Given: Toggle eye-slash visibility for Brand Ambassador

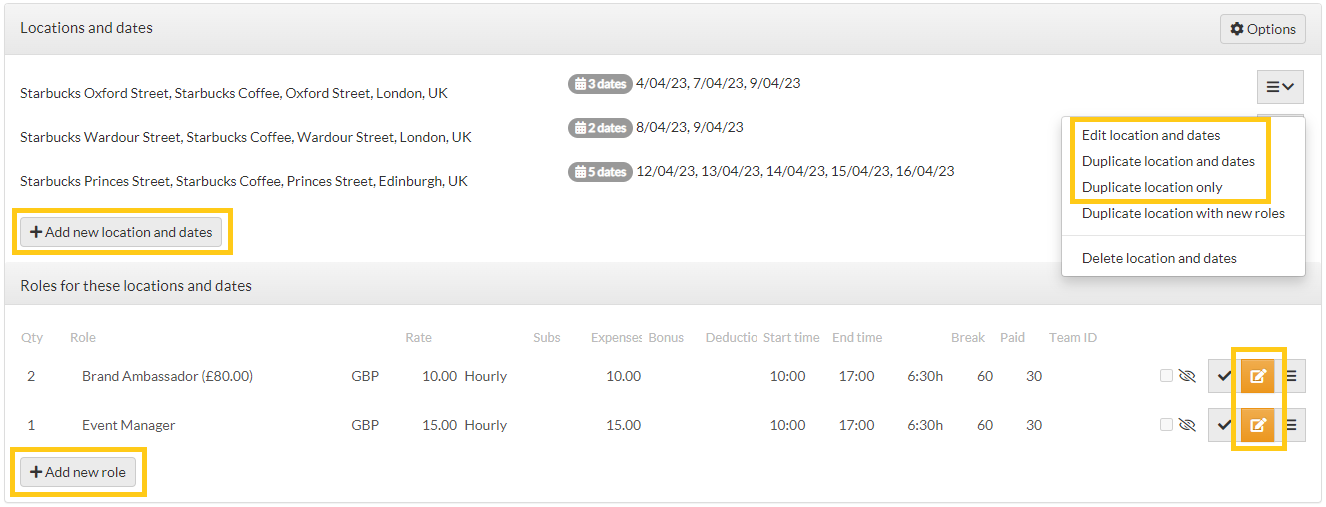Looking at the screenshot, I should pos(1187,376).
